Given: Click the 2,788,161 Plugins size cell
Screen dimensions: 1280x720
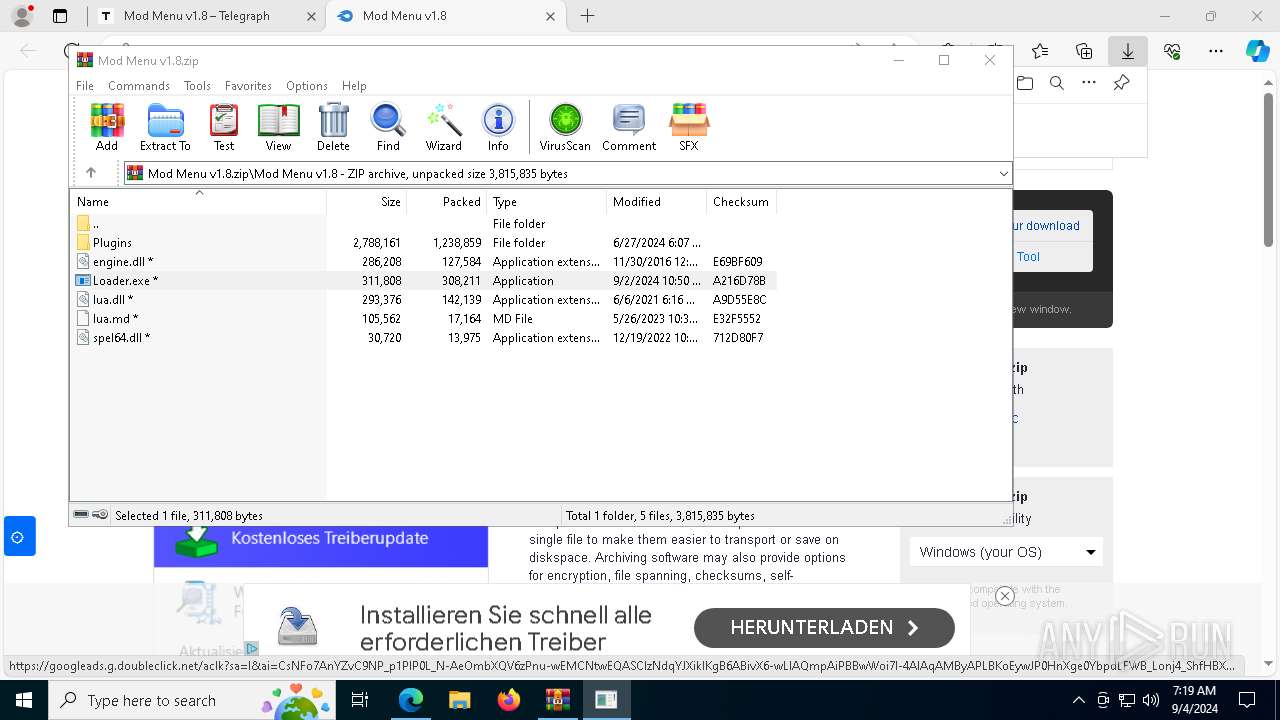Looking at the screenshot, I should coord(377,243).
